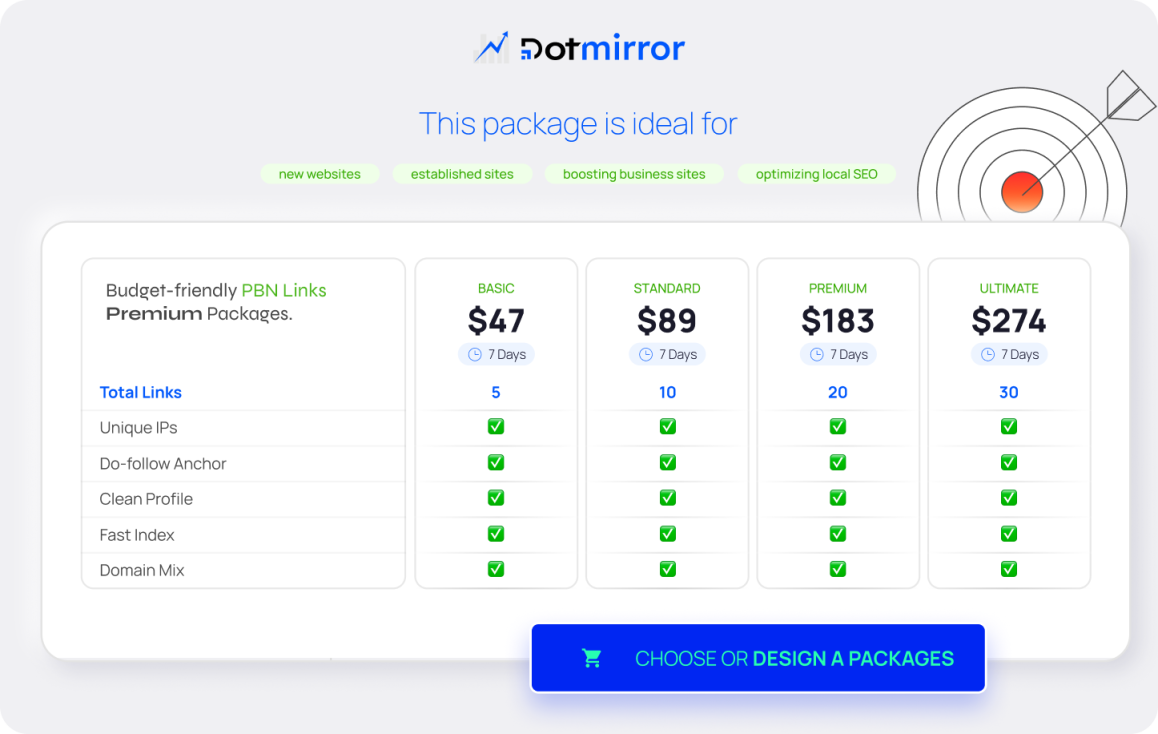Click Domain Mix checkmark in Premium column

(837, 569)
